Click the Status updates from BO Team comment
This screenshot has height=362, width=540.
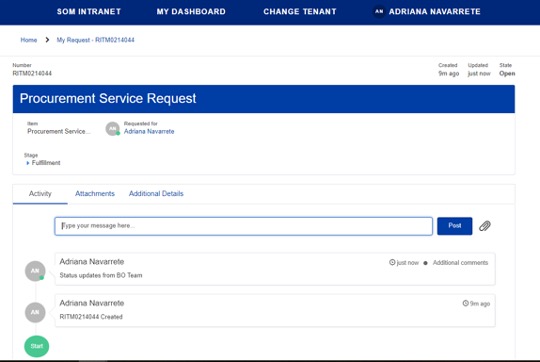[101, 275]
